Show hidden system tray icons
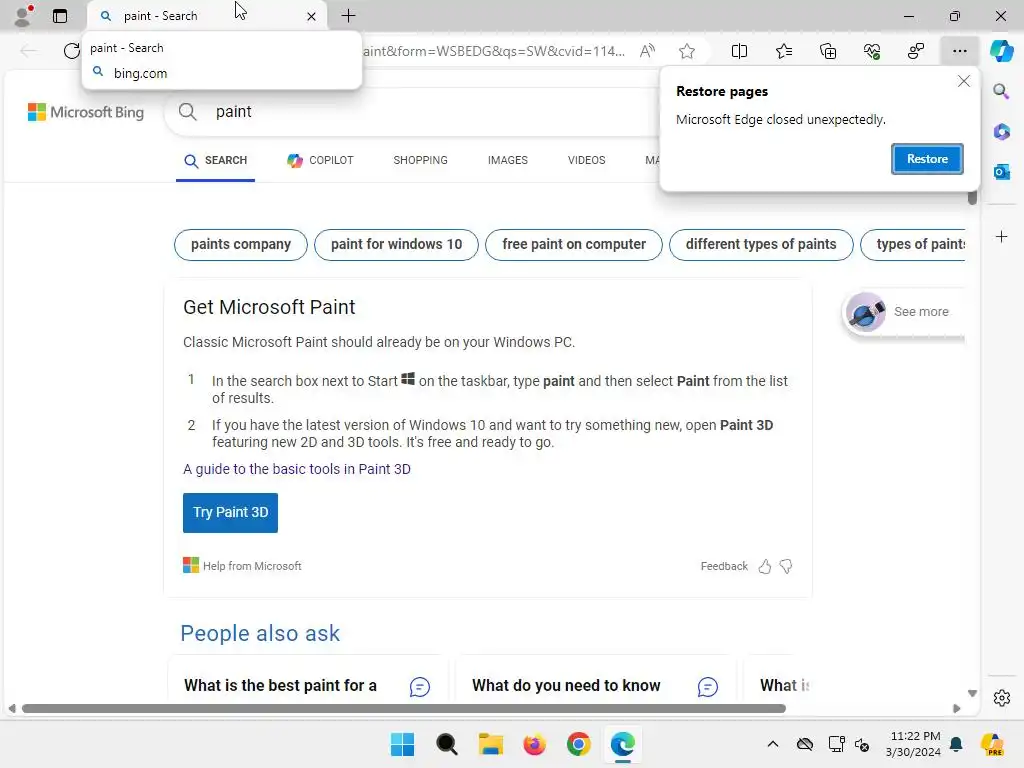 pos(773,744)
